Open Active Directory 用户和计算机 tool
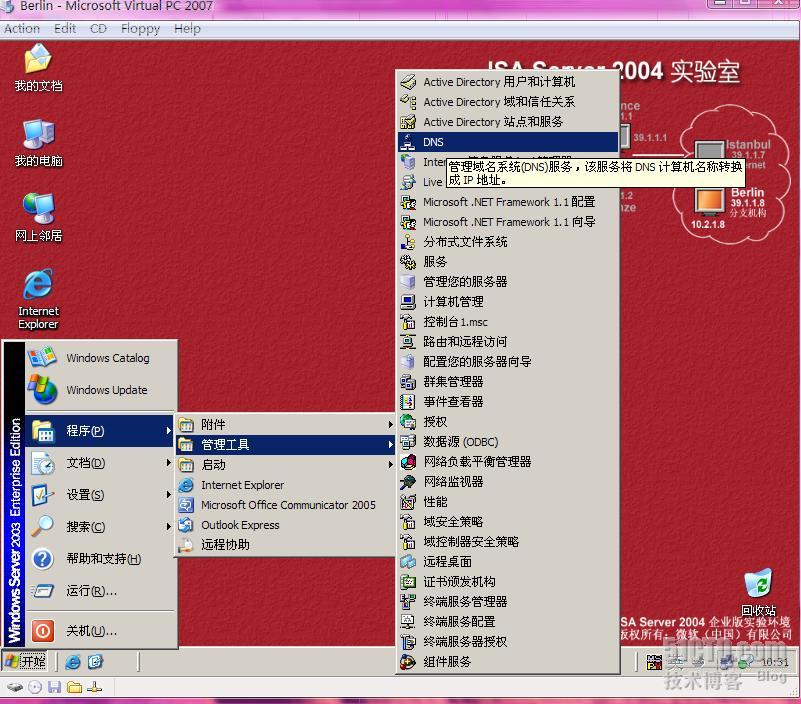 coord(508,82)
